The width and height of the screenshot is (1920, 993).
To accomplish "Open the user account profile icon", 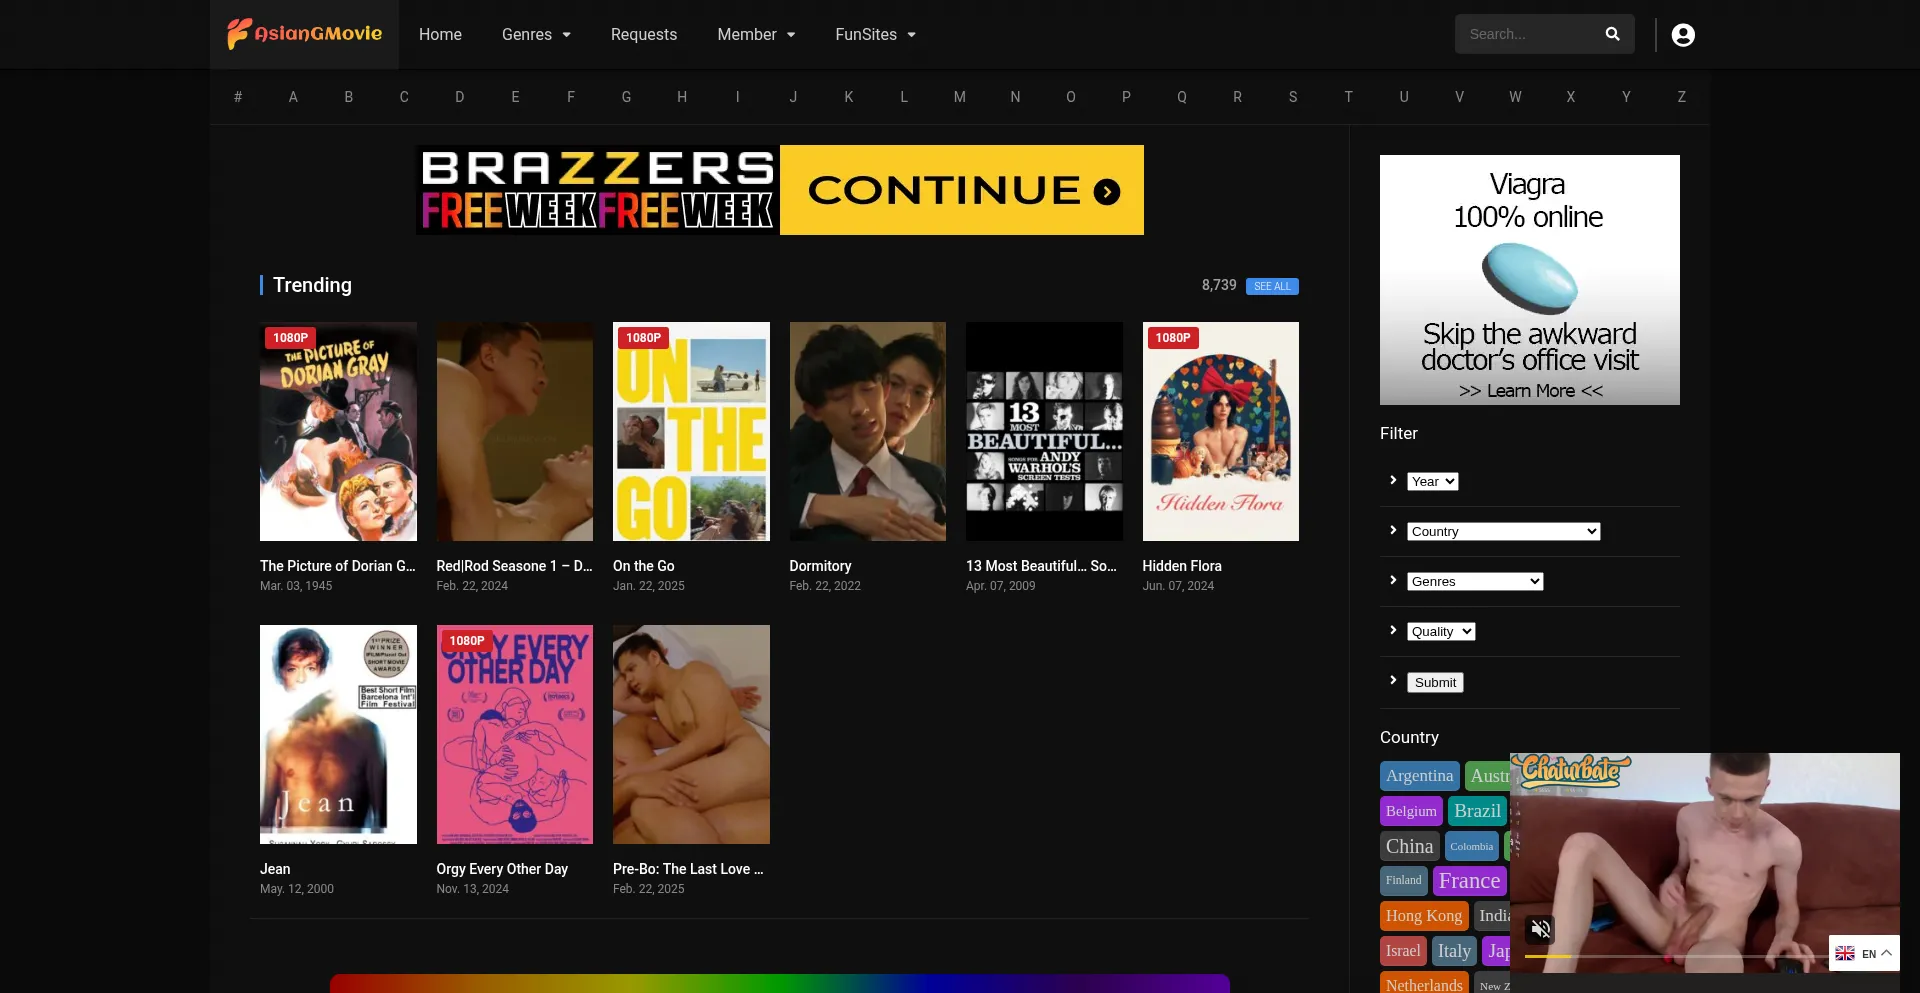I will pos(1683,35).
